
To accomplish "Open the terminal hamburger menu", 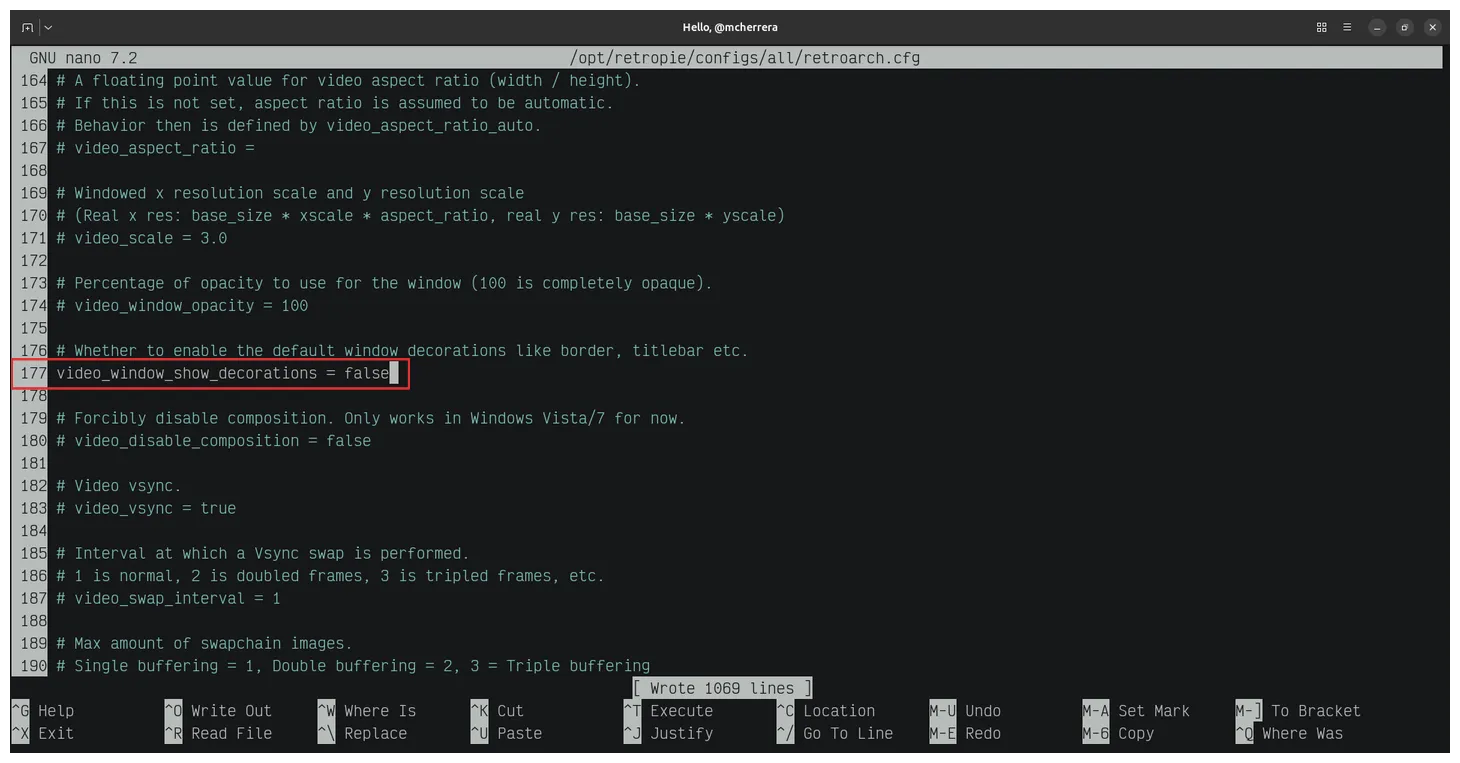I will click(x=1349, y=27).
